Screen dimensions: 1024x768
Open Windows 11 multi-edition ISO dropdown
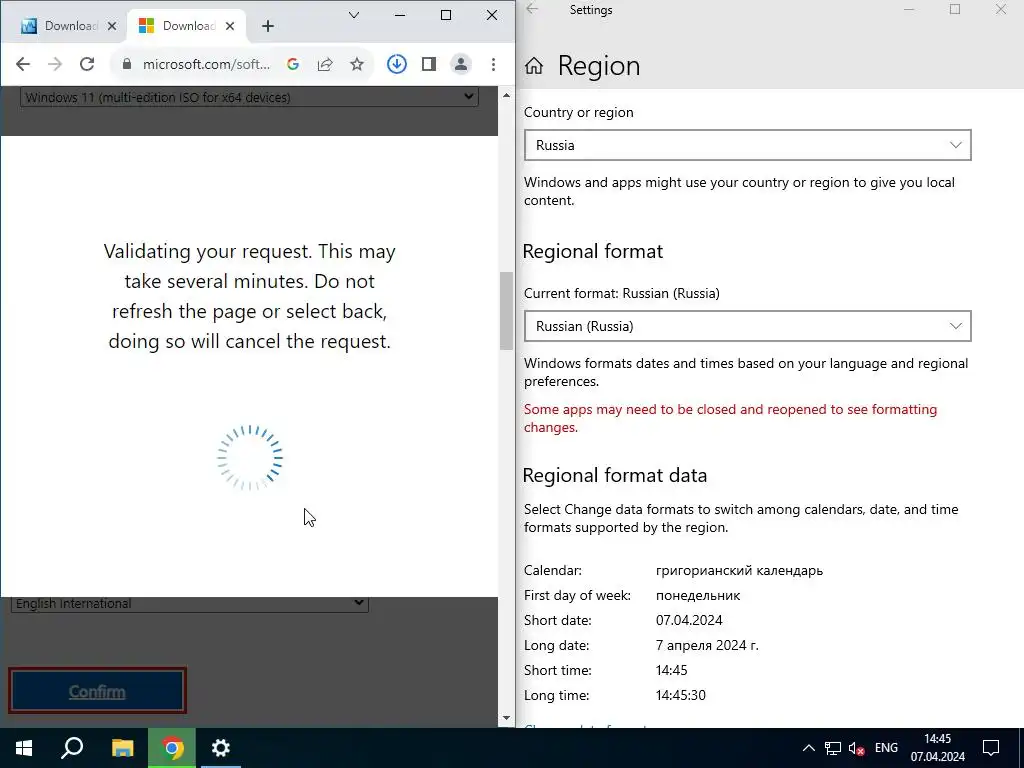249,97
